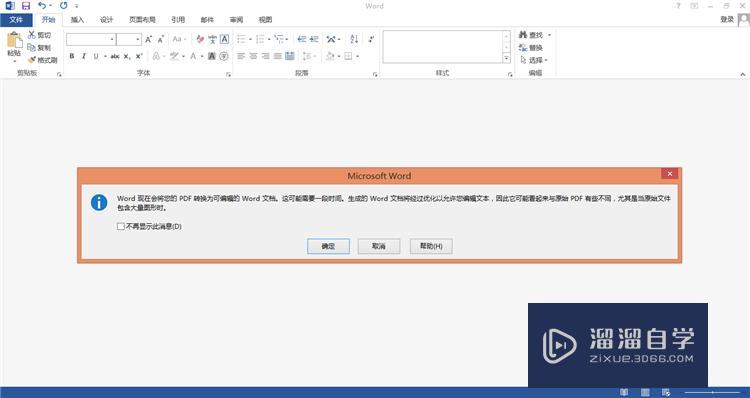Screen dimensions: 750x398
Task: Click the Help question mark icon
Action: [x=678, y=6]
